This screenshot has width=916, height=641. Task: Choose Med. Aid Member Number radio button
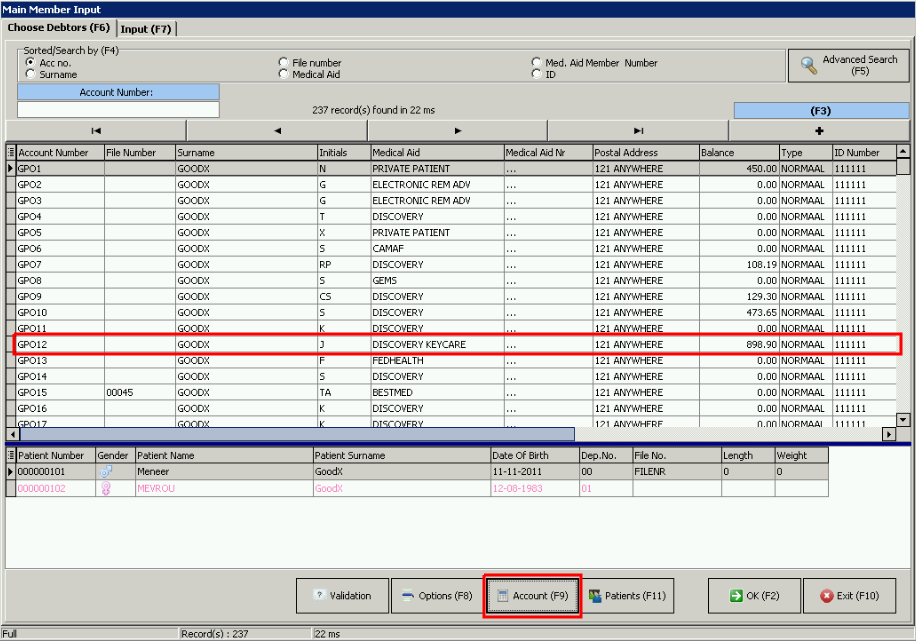[537, 63]
